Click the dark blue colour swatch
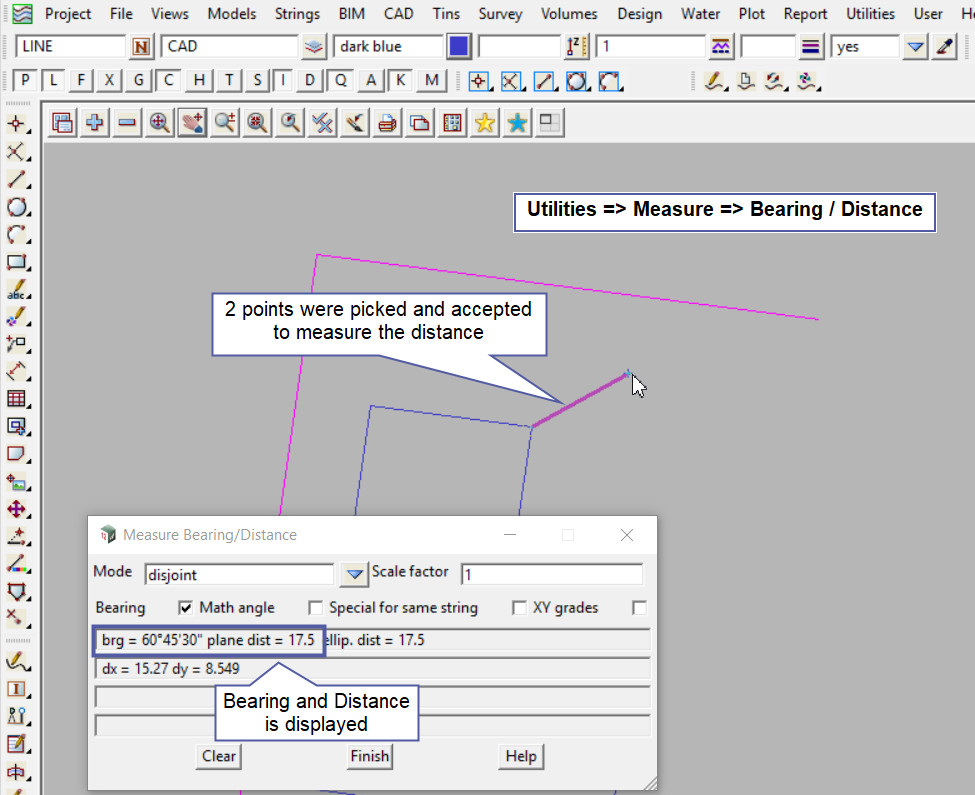Viewport: 975px width, 795px height. (x=459, y=47)
